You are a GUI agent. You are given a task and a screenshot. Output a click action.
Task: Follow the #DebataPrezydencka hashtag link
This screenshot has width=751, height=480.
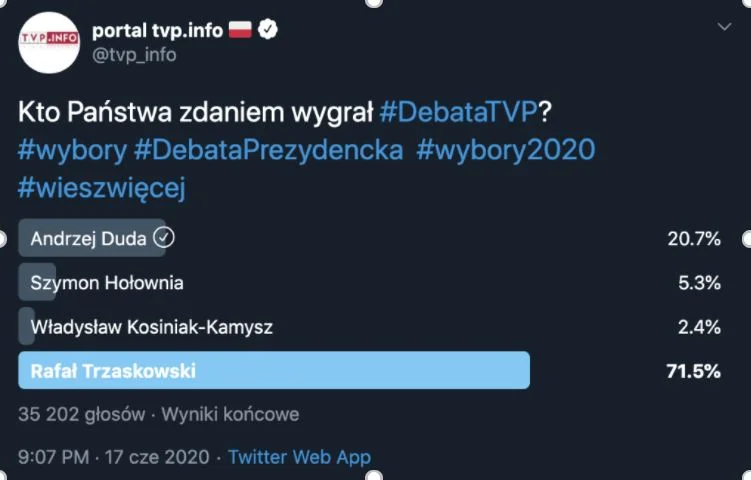pos(269,150)
